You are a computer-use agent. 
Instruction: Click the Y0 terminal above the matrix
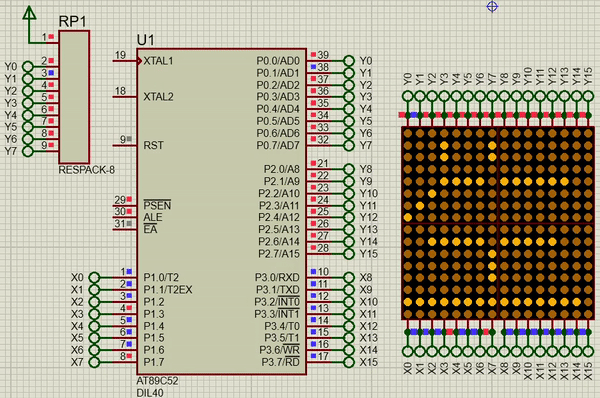[x=408, y=96]
